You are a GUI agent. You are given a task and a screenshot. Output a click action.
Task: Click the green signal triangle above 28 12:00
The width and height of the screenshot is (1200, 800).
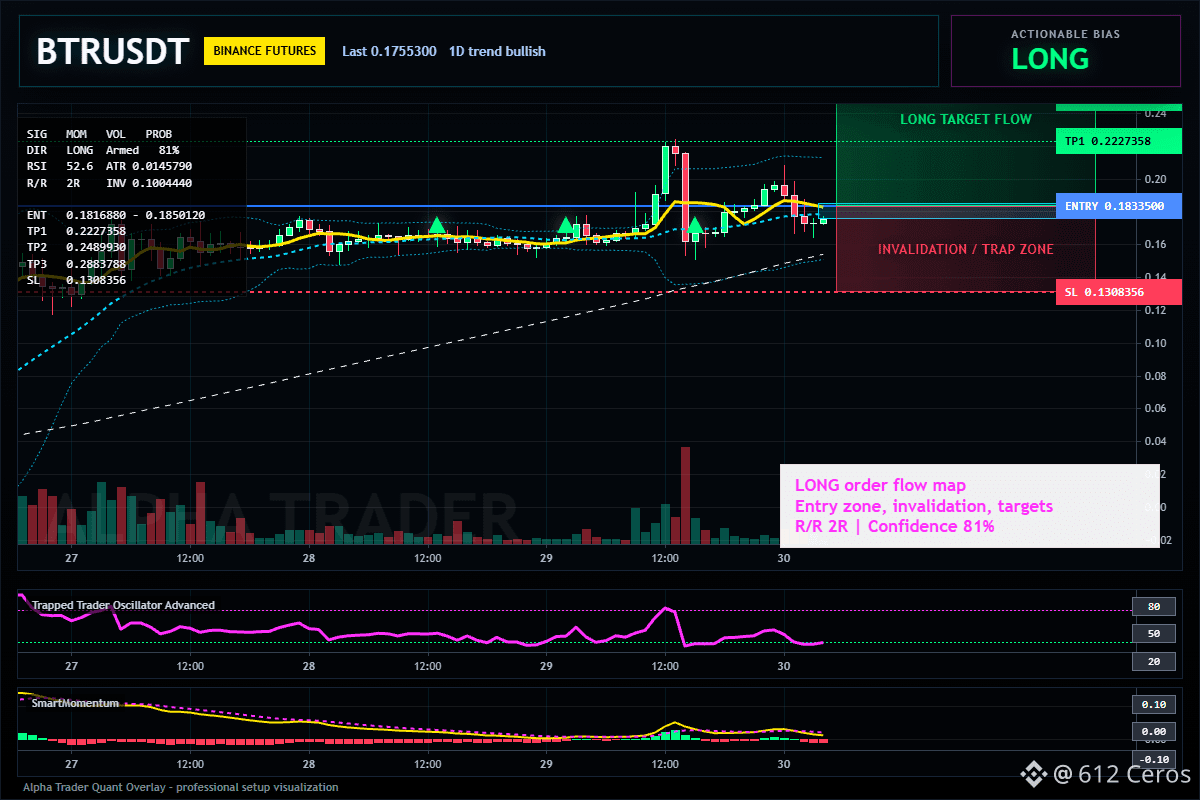point(437,225)
